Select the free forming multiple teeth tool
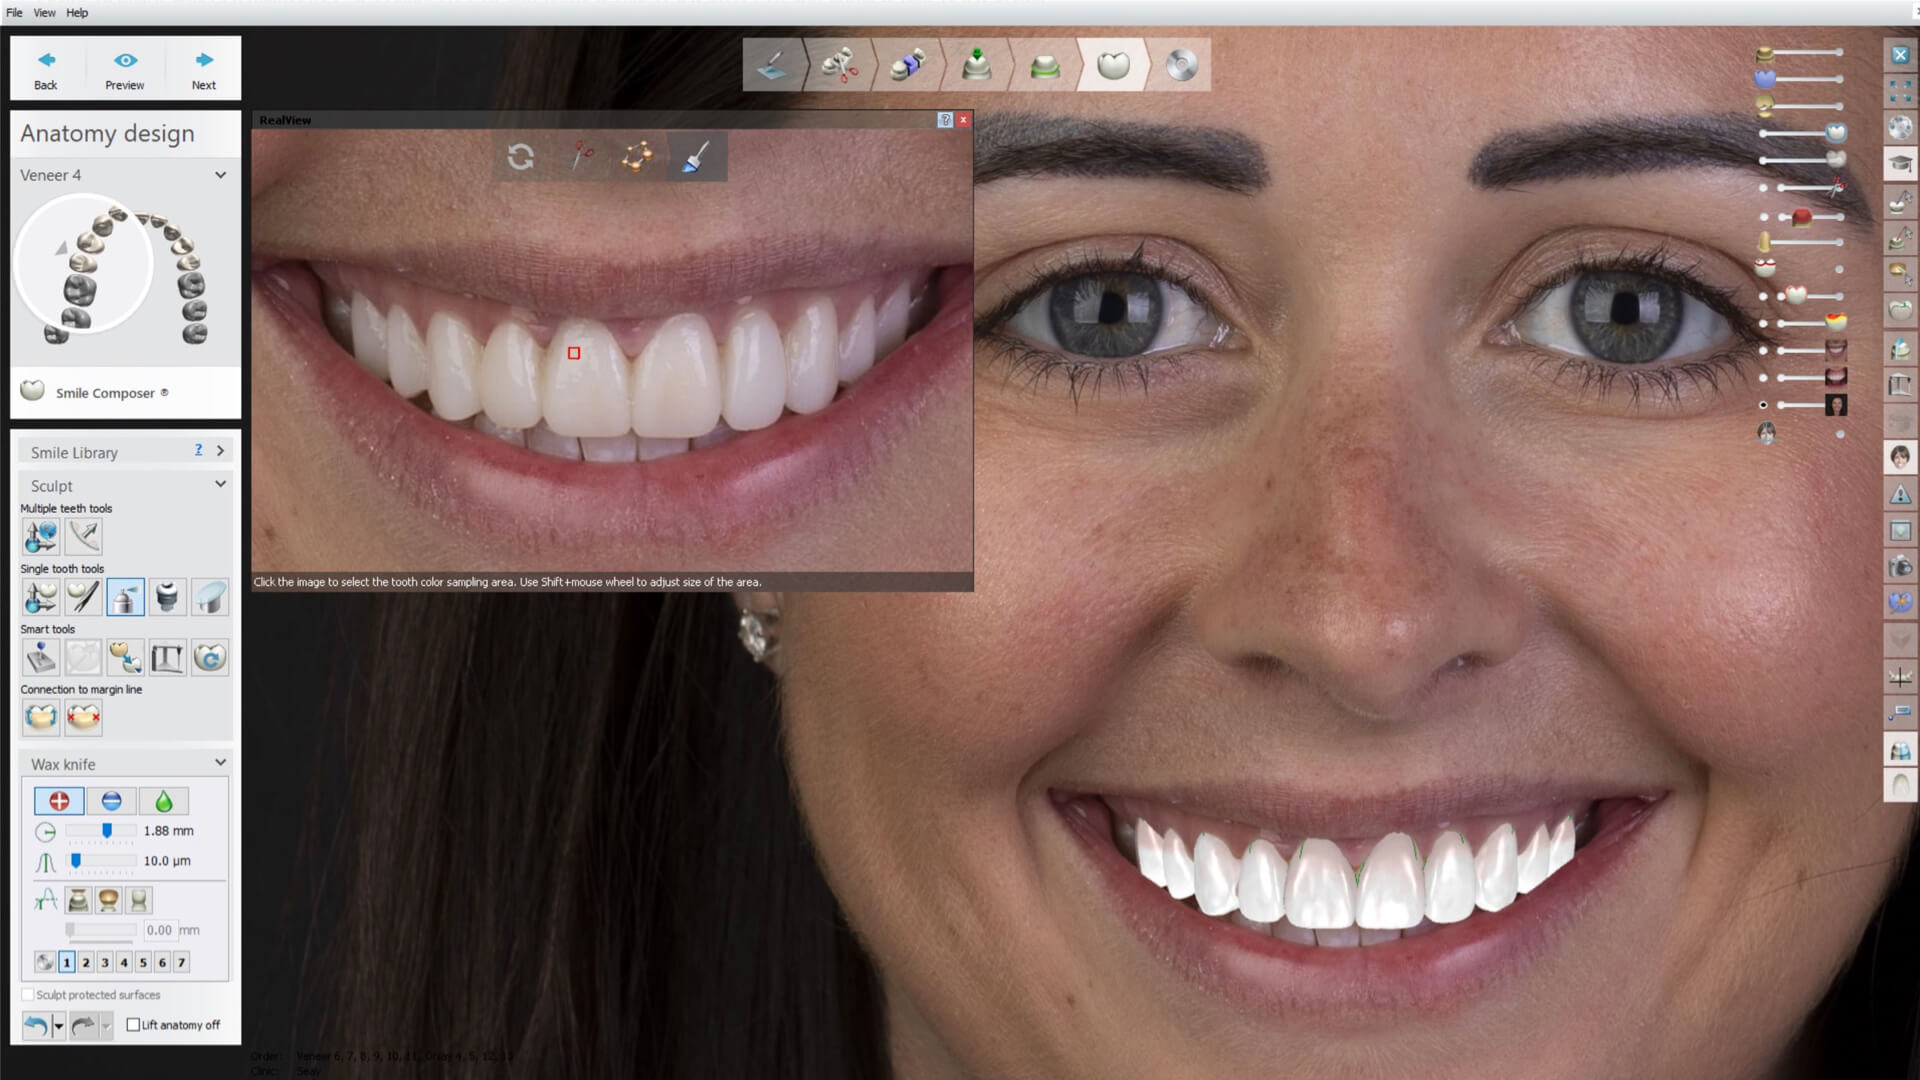The height and width of the screenshot is (1080, 1920). [x=40, y=537]
